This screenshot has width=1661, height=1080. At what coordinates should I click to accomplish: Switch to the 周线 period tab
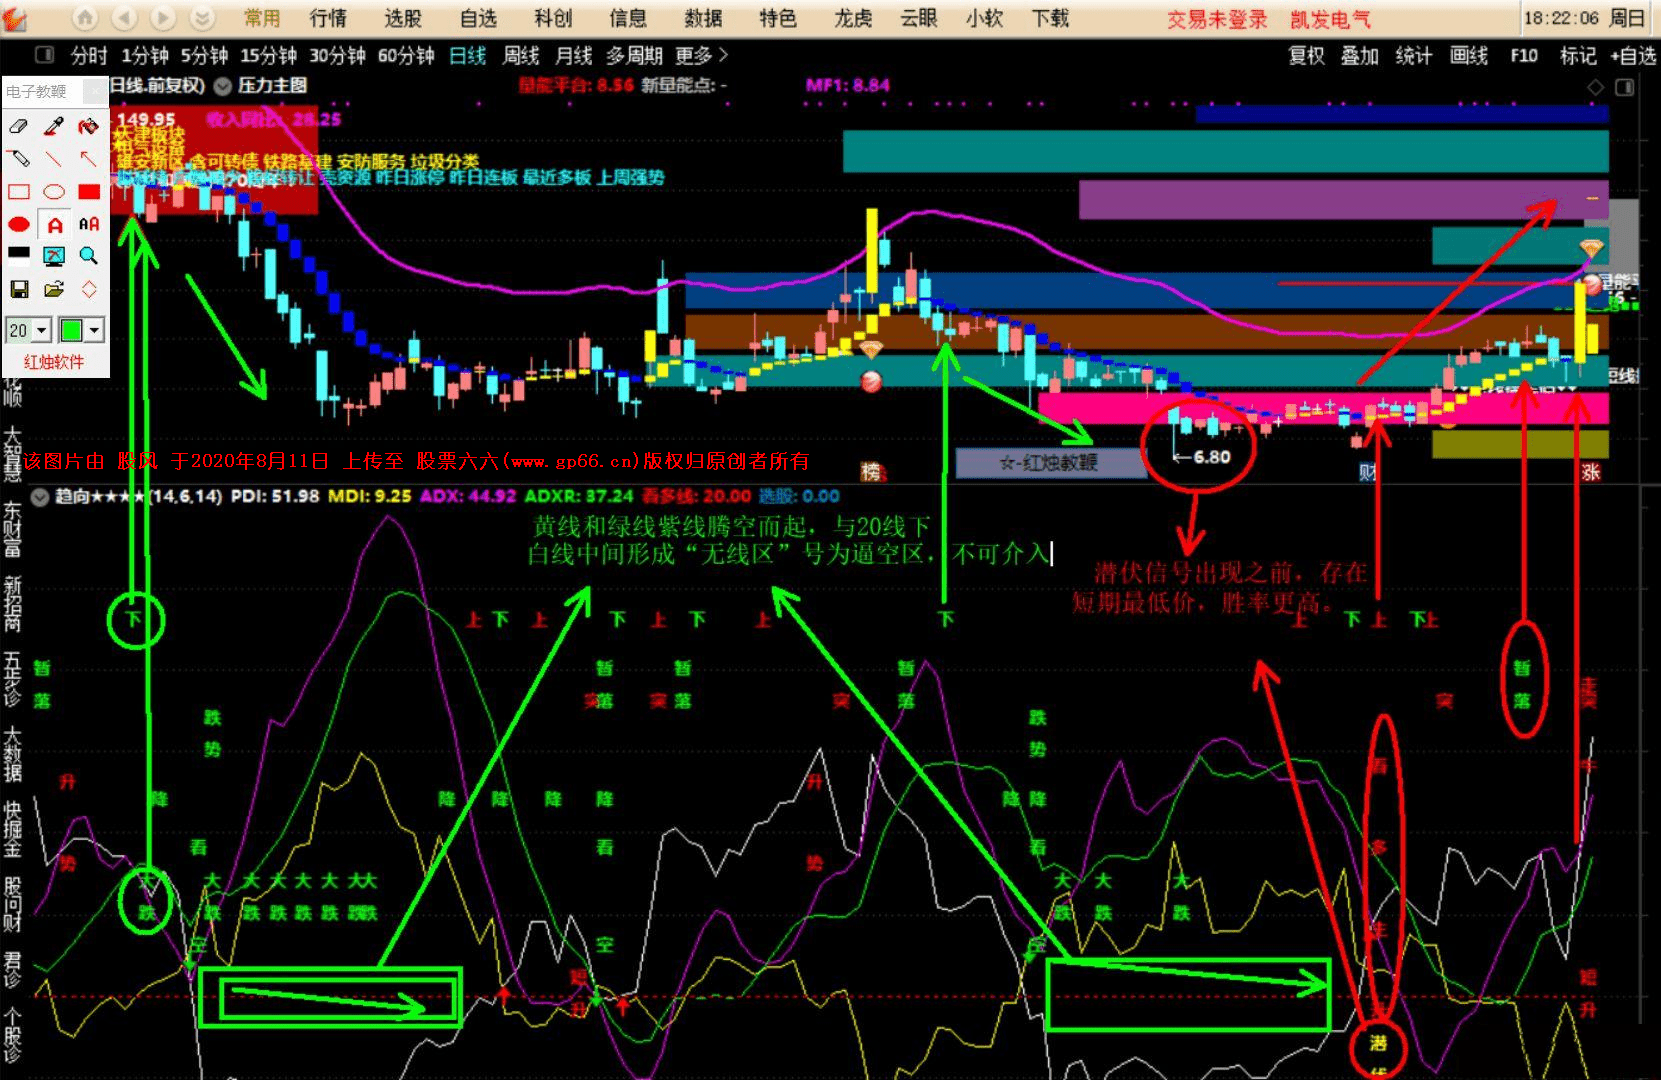[521, 56]
